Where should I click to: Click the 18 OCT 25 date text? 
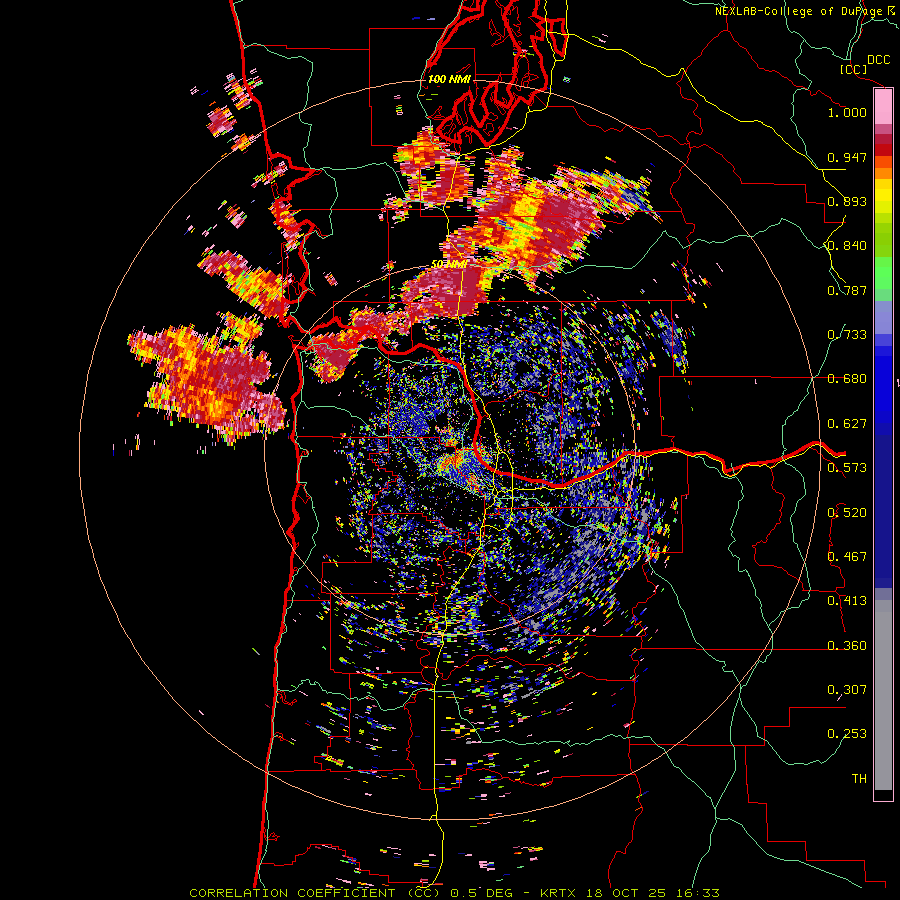click(626, 893)
